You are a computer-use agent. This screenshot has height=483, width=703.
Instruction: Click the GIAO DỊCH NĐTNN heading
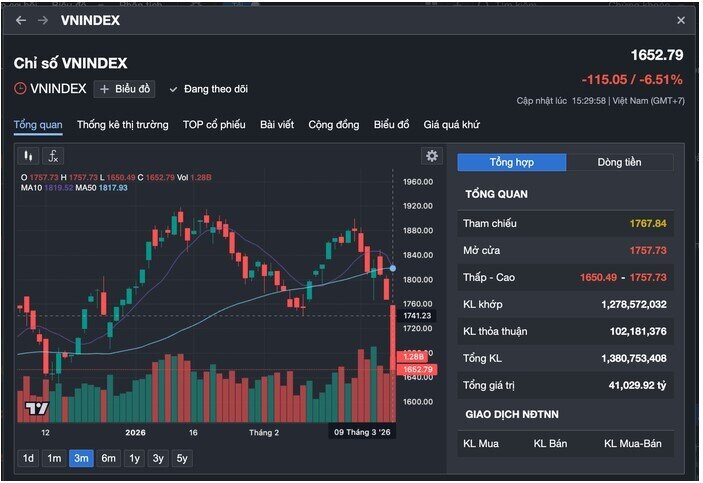(512, 414)
